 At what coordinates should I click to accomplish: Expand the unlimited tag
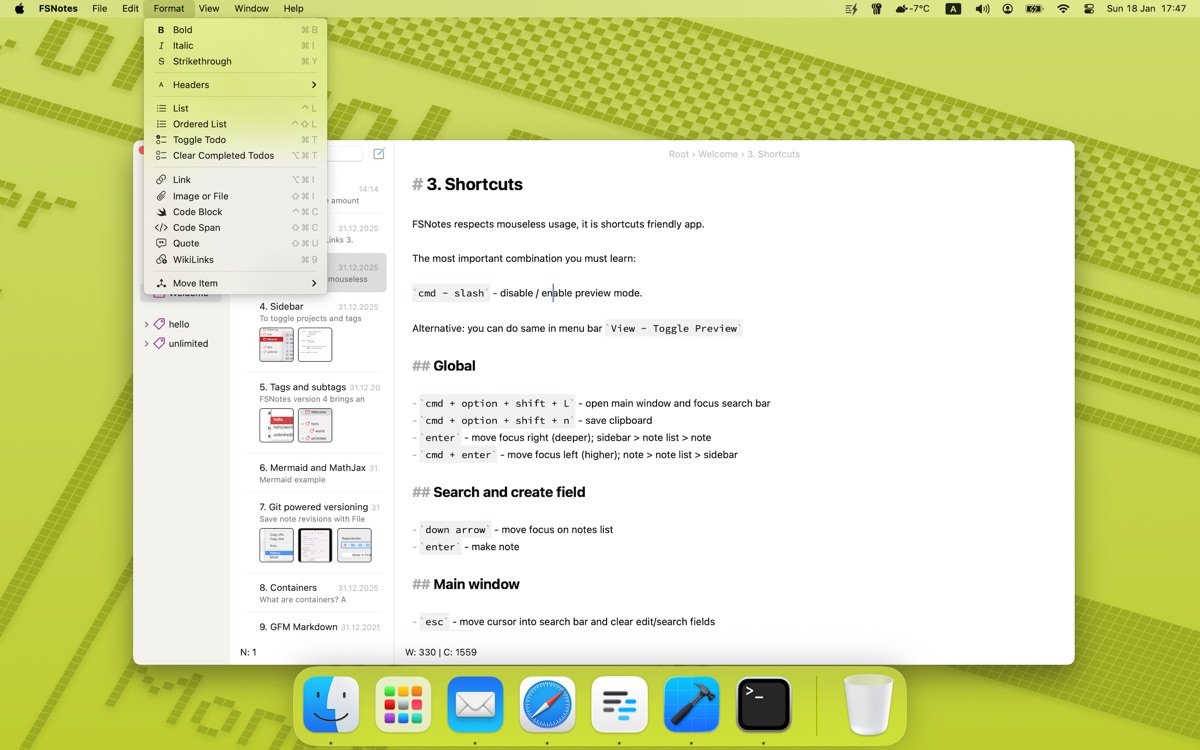(146, 343)
